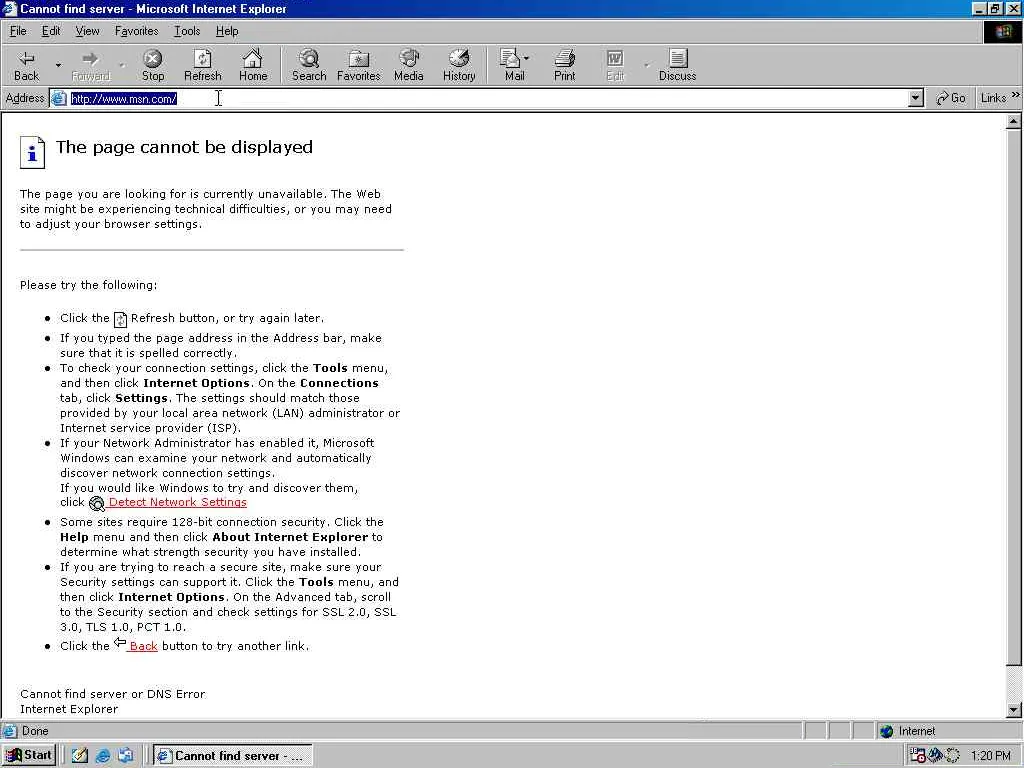The height and width of the screenshot is (768, 1024).
Task: Open the View menu
Action: coord(88,31)
